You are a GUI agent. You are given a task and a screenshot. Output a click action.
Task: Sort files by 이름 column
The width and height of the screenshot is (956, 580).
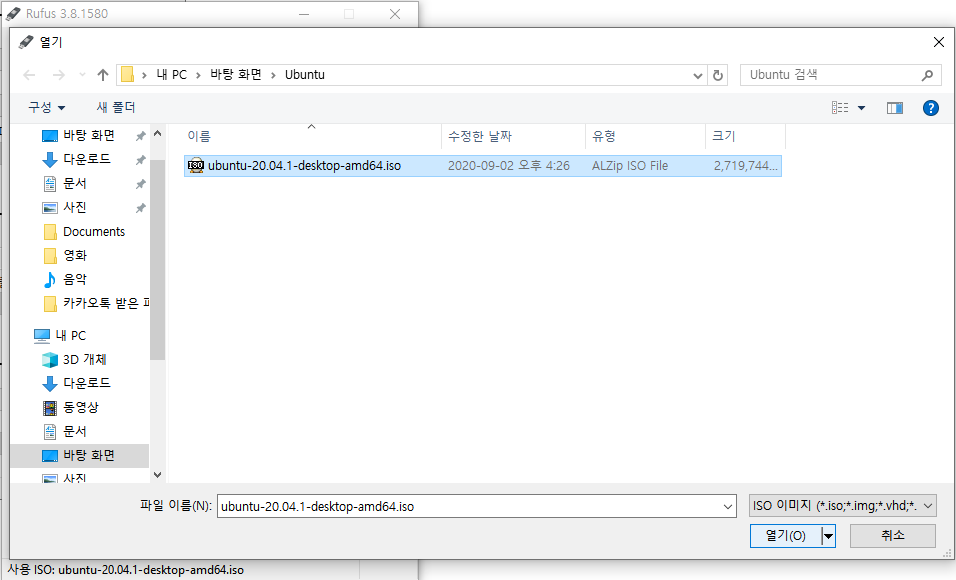click(199, 136)
